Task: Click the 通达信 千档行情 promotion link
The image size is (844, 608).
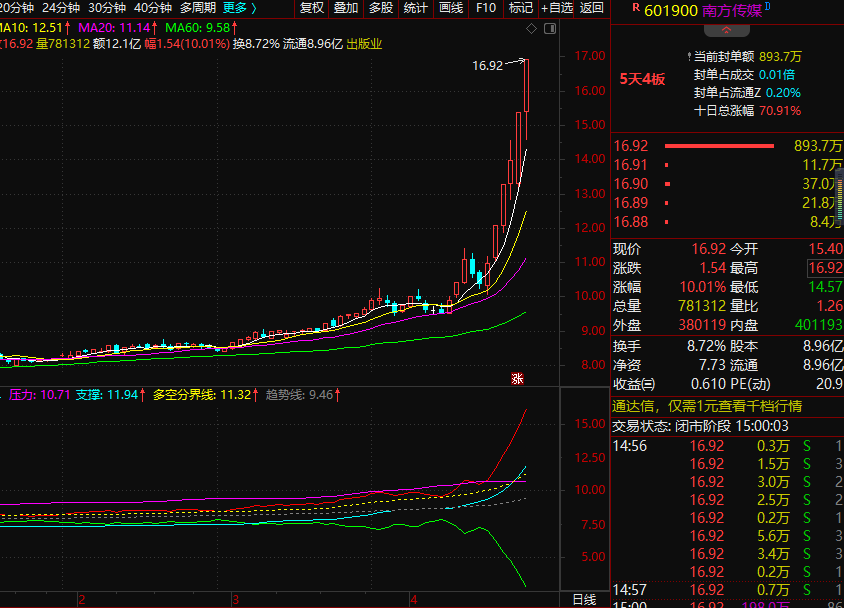Action: [x=707, y=406]
